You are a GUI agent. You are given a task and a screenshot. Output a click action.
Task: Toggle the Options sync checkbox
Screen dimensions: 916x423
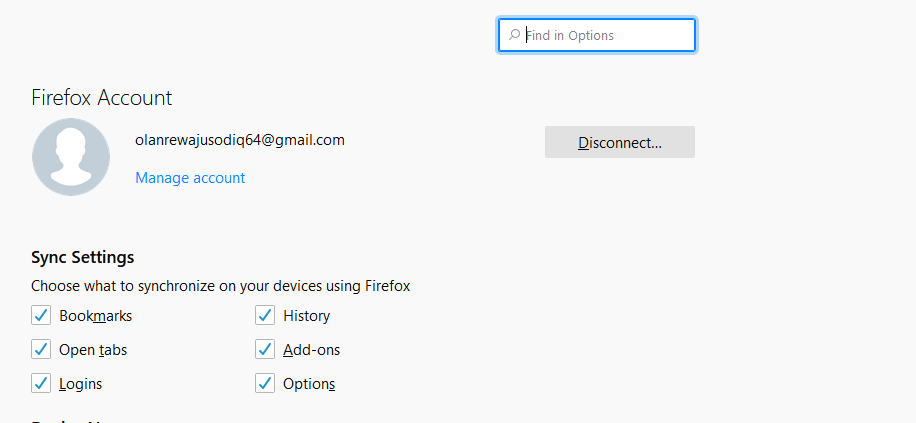coord(265,383)
